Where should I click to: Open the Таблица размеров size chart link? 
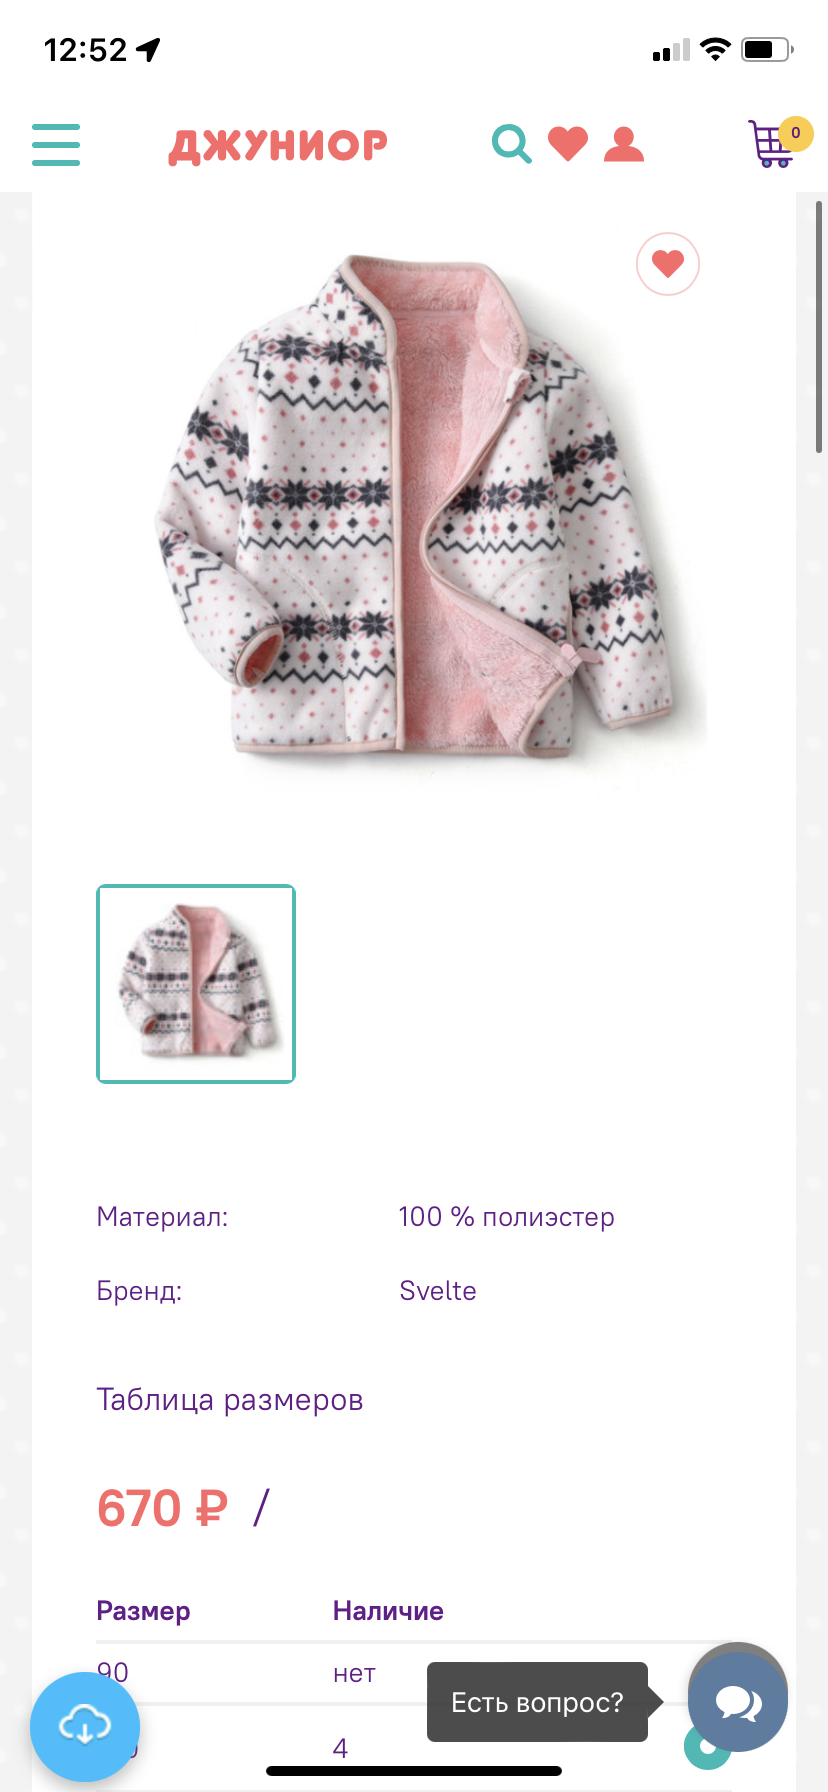229,1400
